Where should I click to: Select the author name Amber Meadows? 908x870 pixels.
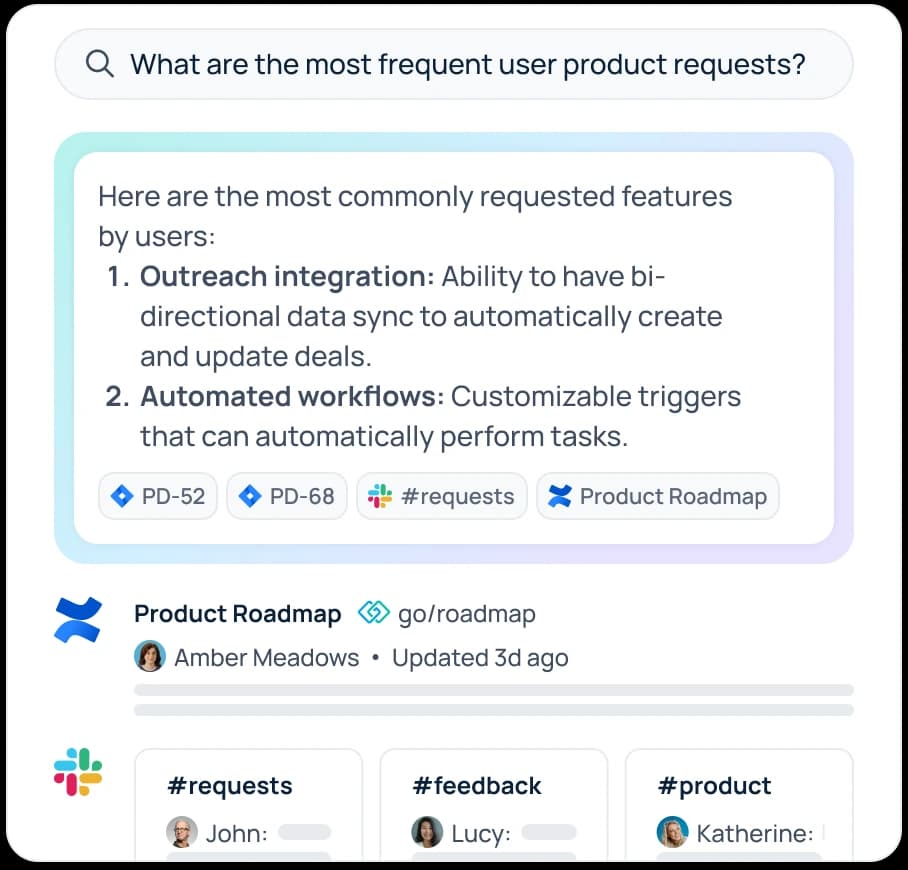coord(266,657)
